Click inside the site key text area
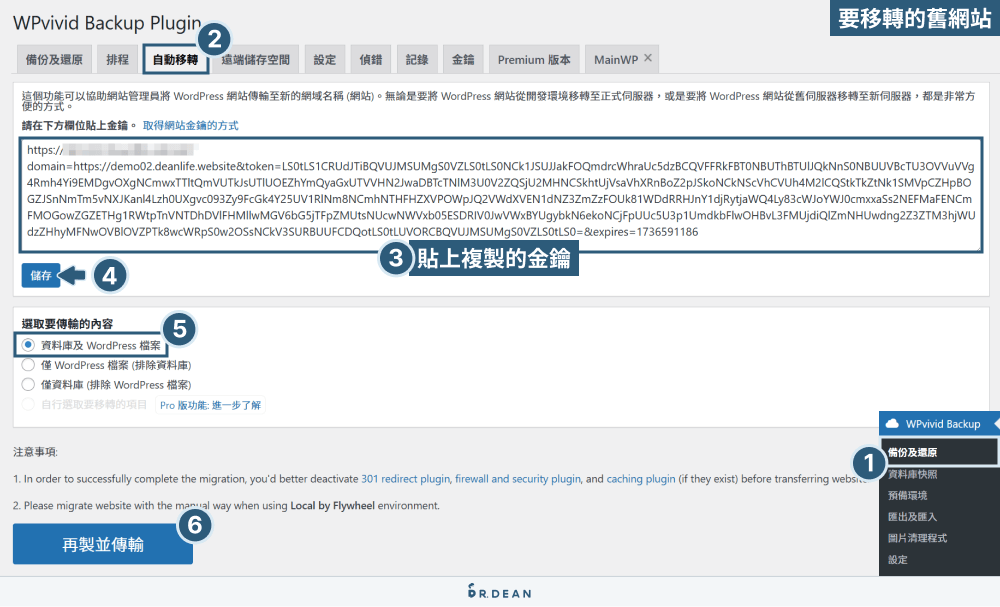The image size is (1000, 607). click(400, 190)
